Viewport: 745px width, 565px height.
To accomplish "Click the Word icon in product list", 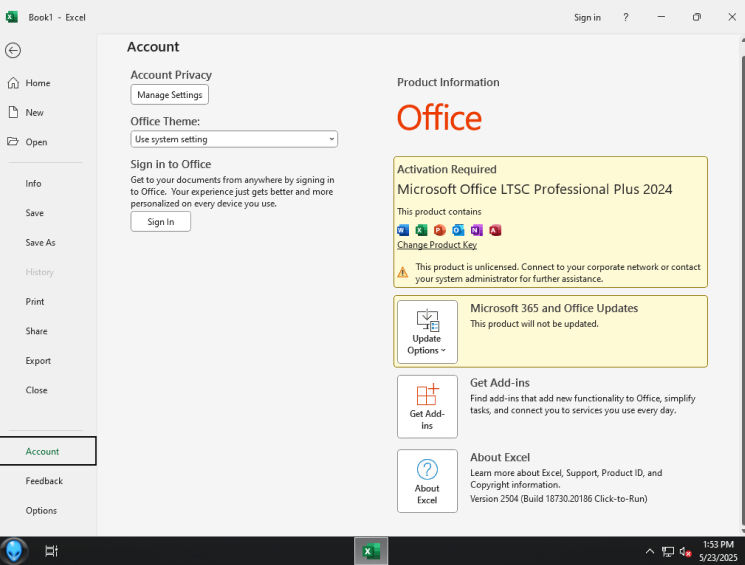I will click(403, 230).
